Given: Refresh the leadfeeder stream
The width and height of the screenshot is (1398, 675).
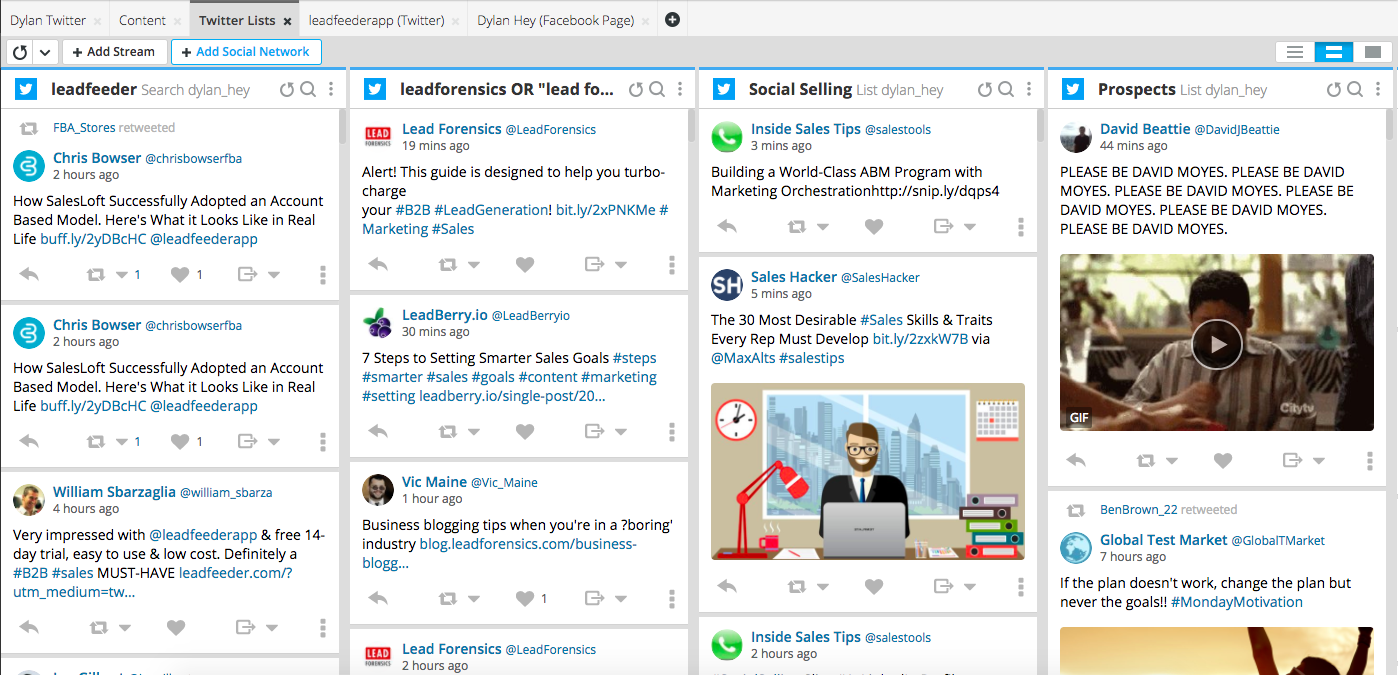Looking at the screenshot, I should (287, 90).
